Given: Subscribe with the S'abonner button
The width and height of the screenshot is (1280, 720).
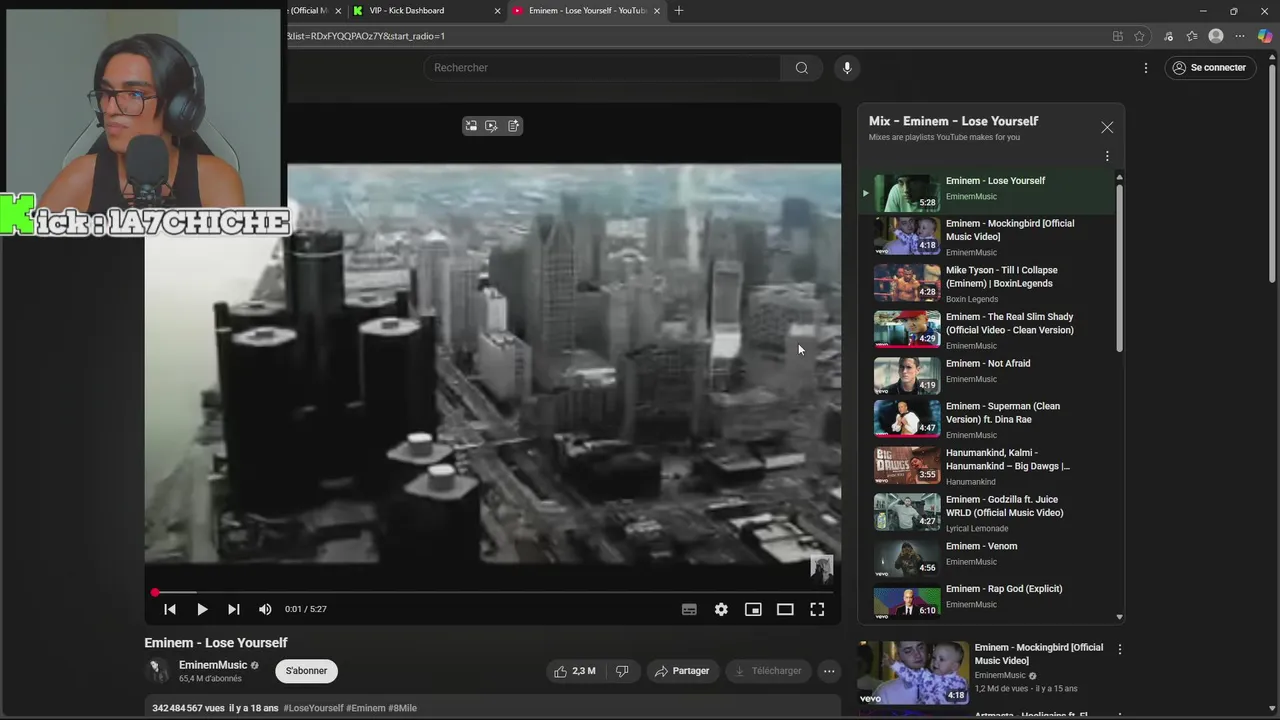Looking at the screenshot, I should (x=306, y=671).
